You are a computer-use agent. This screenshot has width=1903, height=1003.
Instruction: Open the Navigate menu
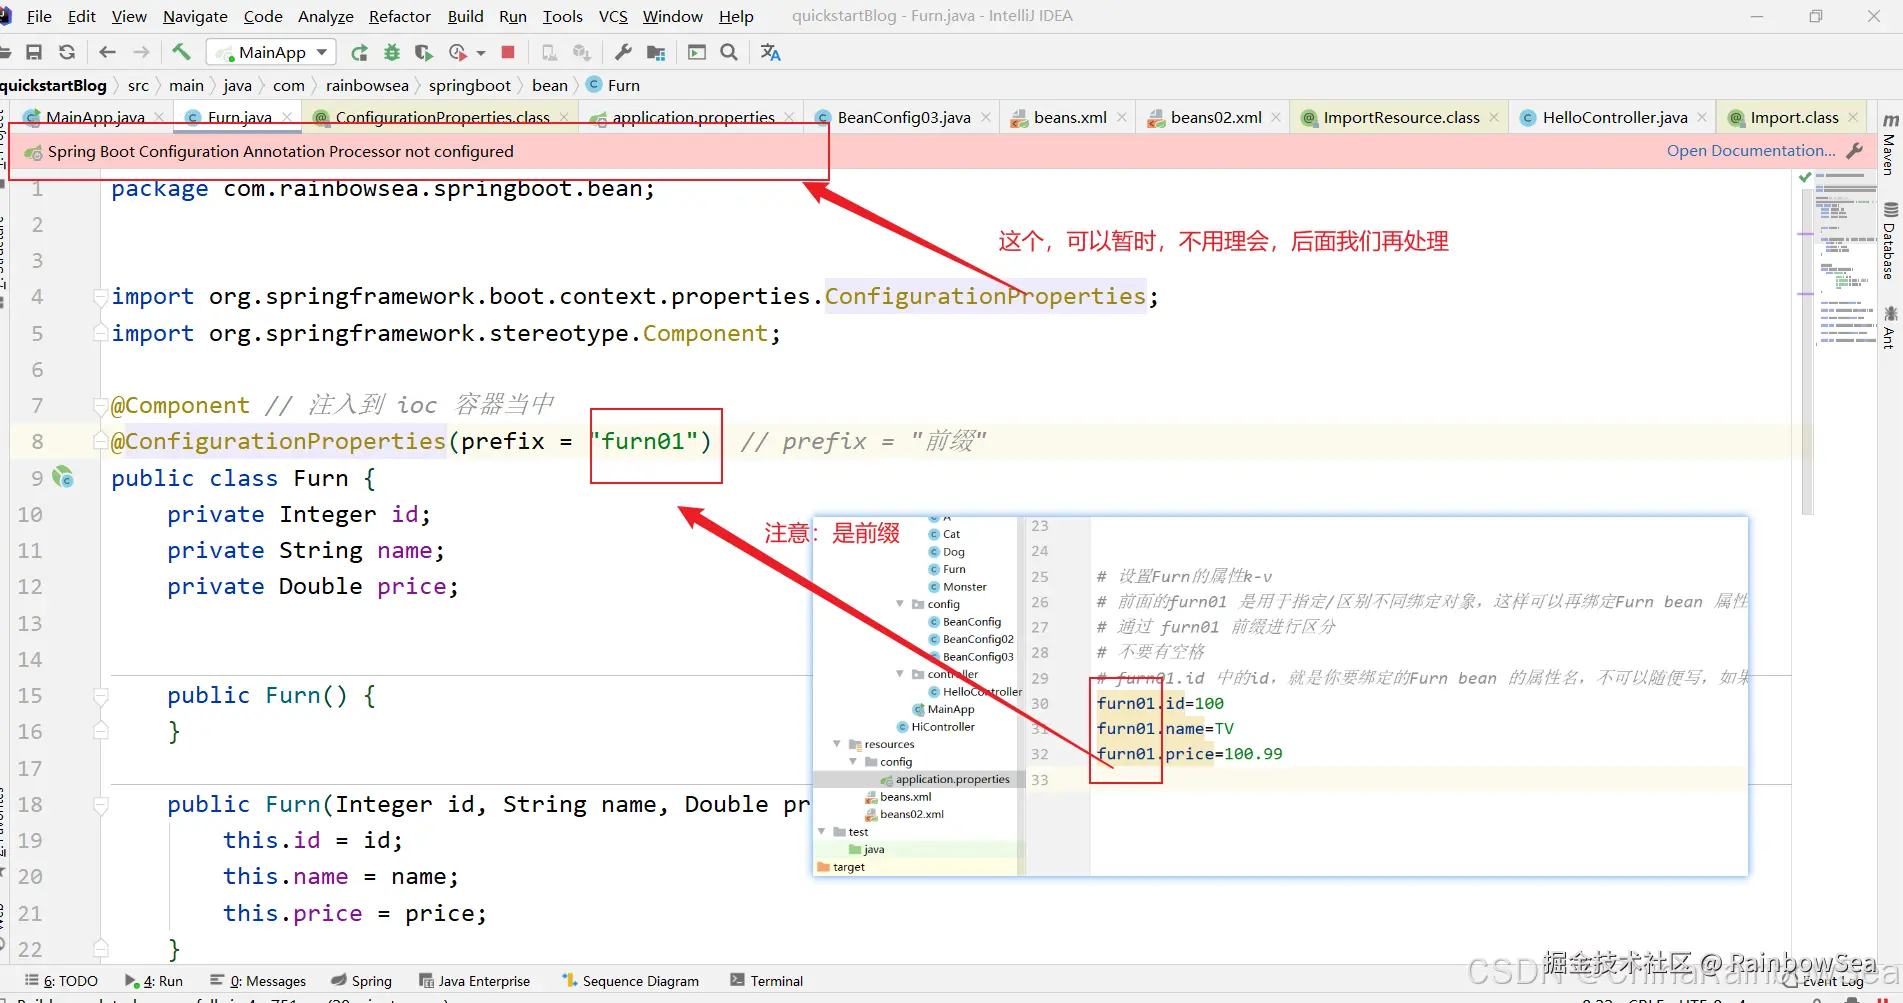click(x=195, y=16)
